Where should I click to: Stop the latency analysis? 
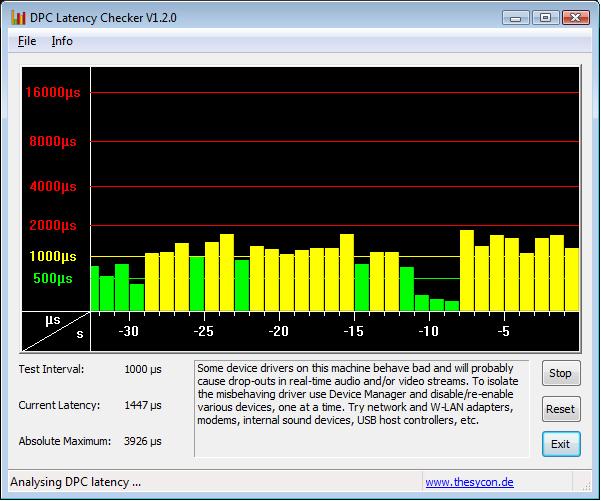(x=561, y=373)
